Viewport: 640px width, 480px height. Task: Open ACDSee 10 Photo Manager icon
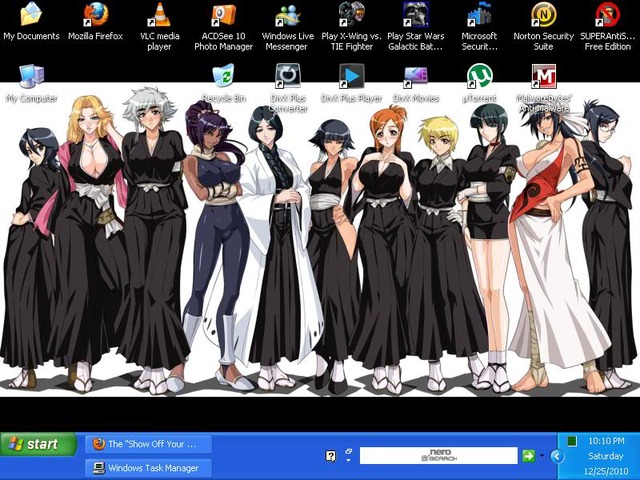point(223,14)
